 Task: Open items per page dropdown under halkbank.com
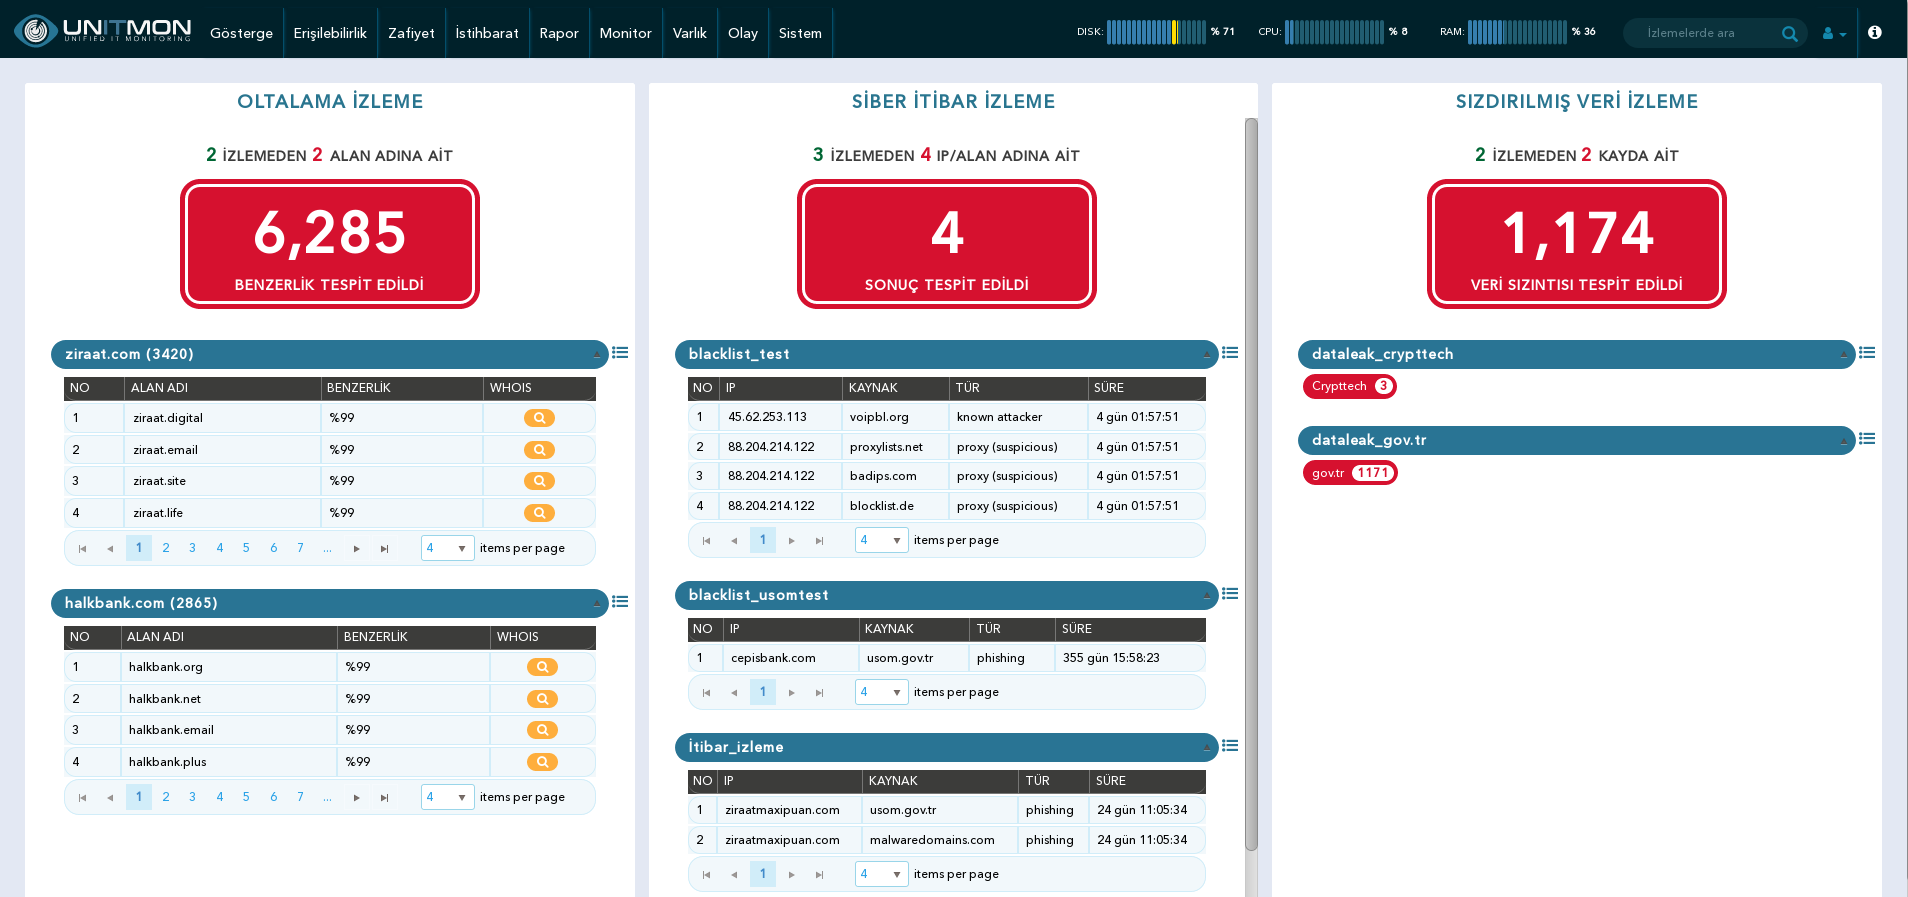(x=447, y=797)
